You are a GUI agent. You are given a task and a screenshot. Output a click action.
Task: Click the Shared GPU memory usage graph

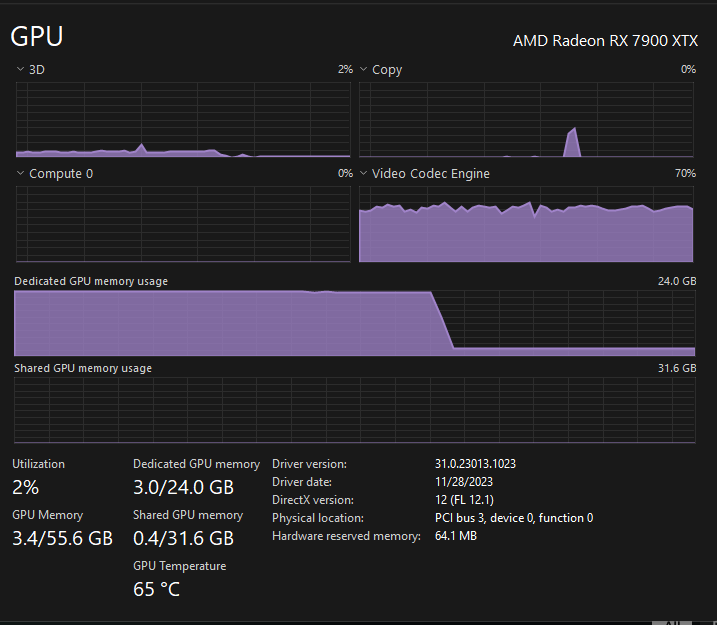coord(354,410)
